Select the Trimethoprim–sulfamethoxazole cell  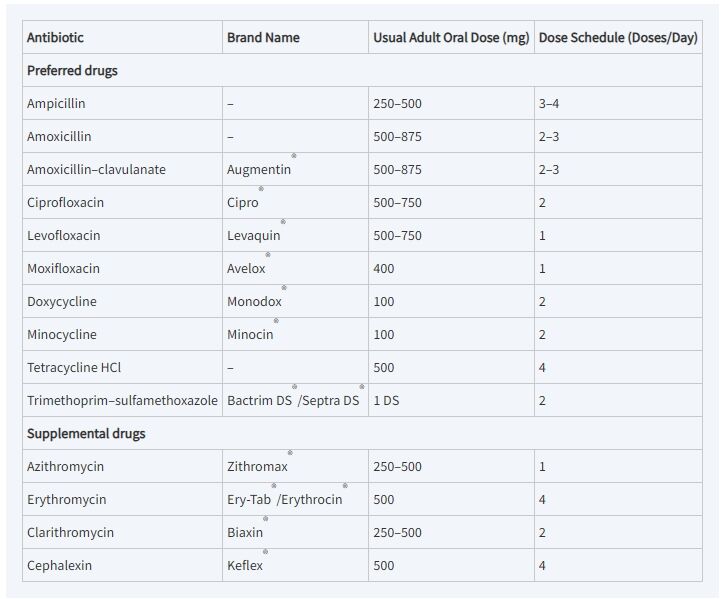coord(122,400)
